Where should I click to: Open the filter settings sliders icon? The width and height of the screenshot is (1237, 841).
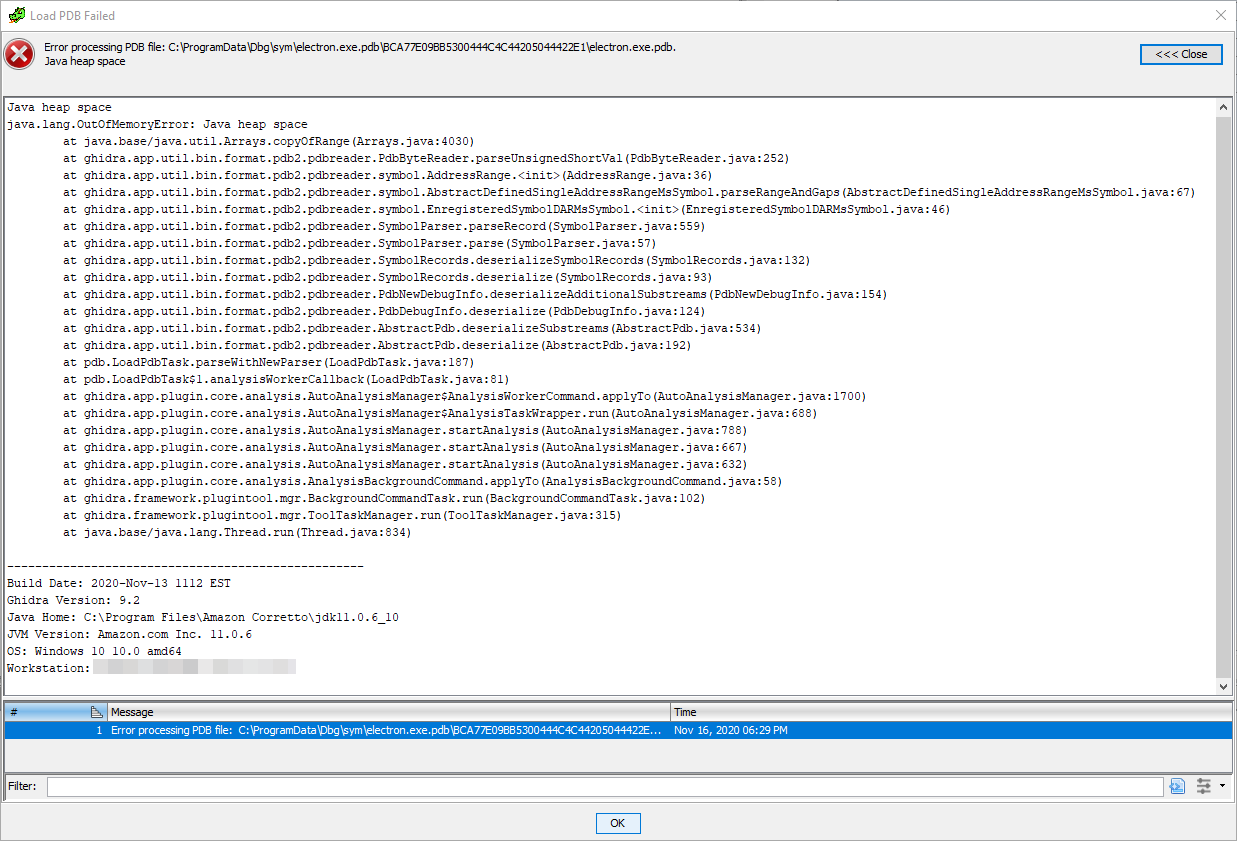[1203, 786]
